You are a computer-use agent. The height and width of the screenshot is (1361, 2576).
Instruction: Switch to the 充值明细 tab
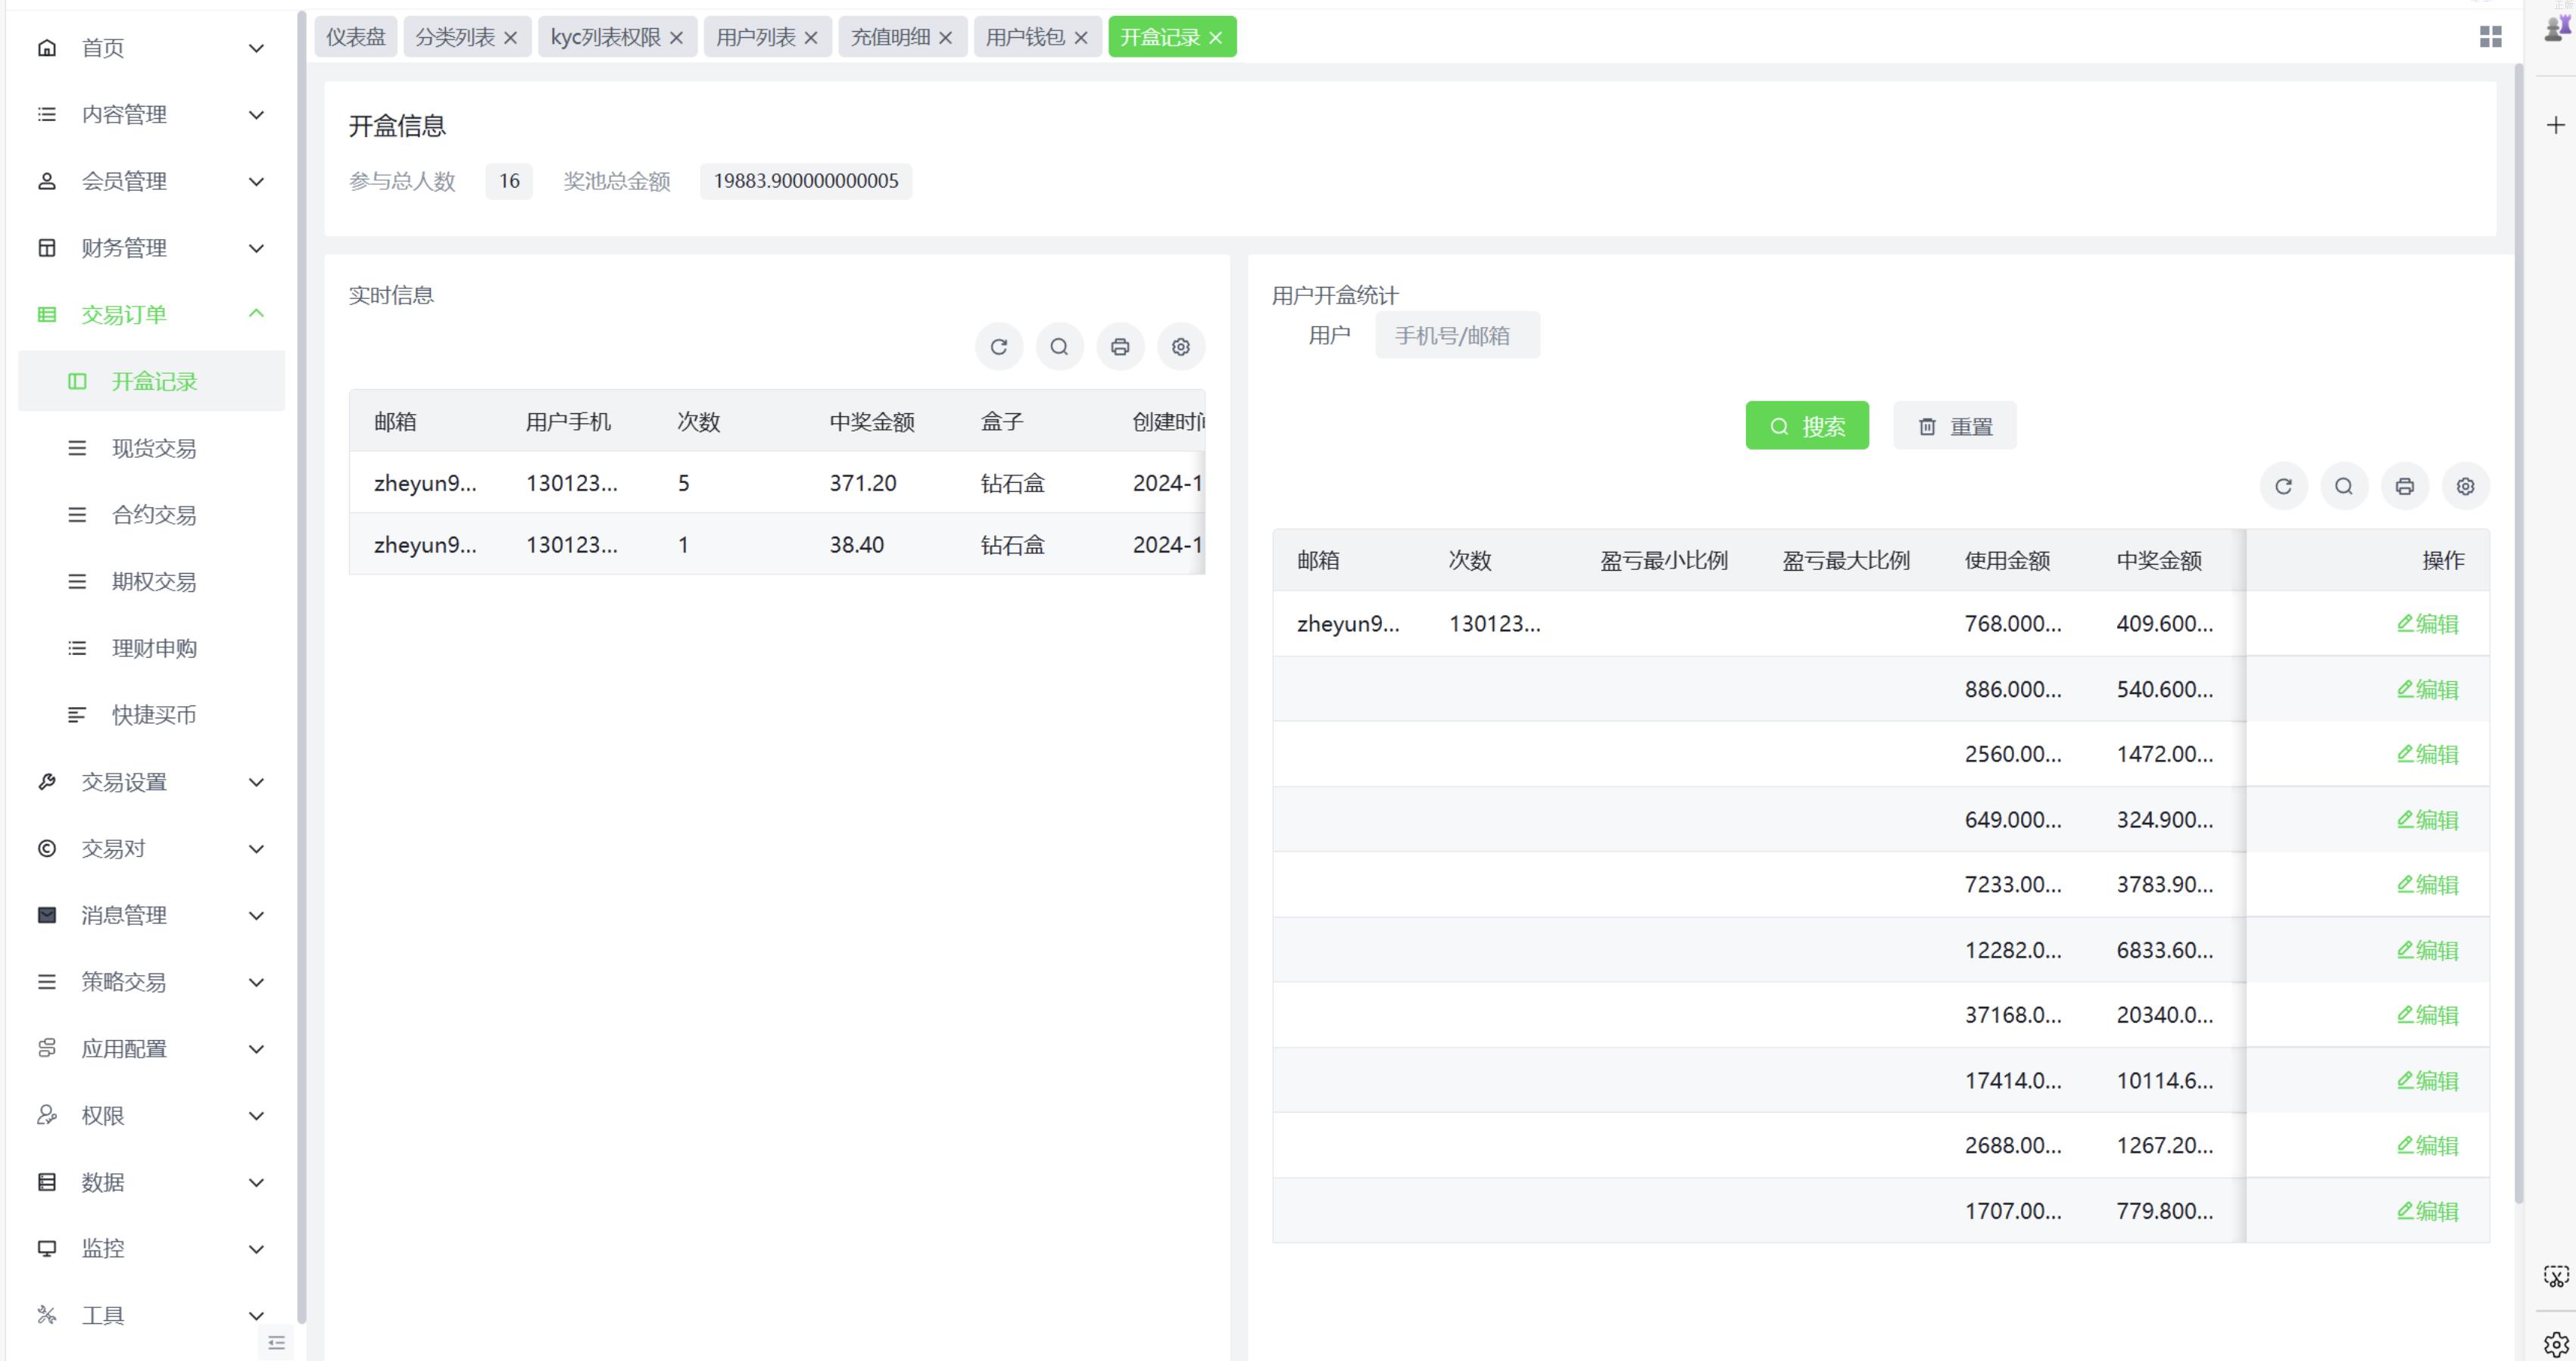pyautogui.click(x=889, y=38)
